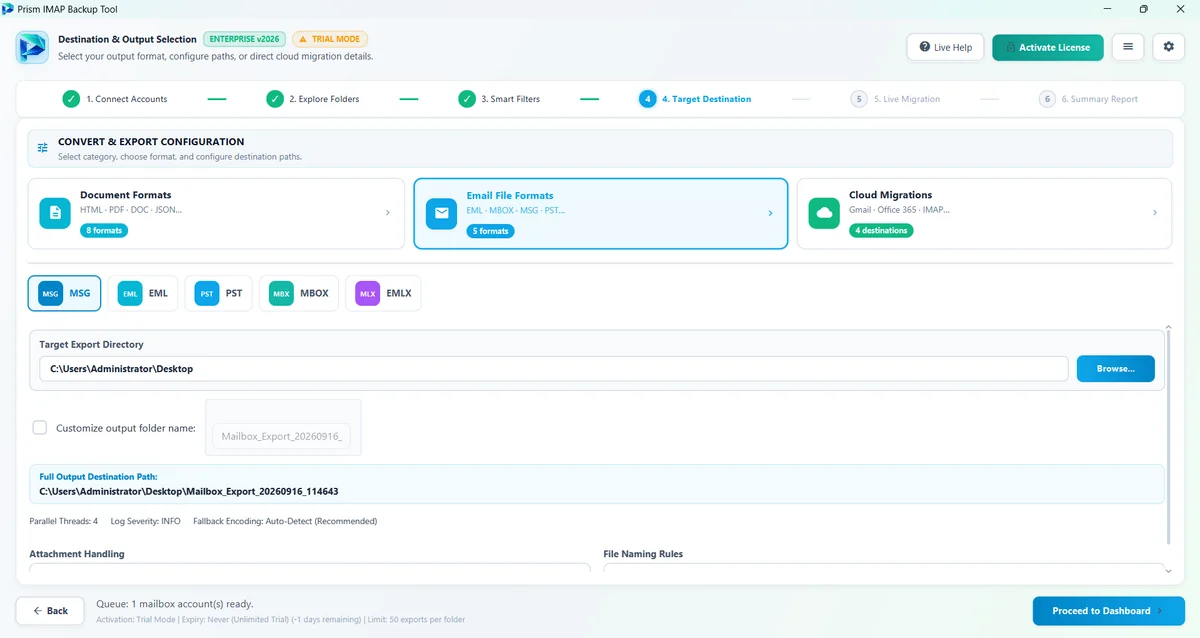Click the Email File Formats envelope icon
Viewport: 1200px width, 638px height.
click(441, 213)
